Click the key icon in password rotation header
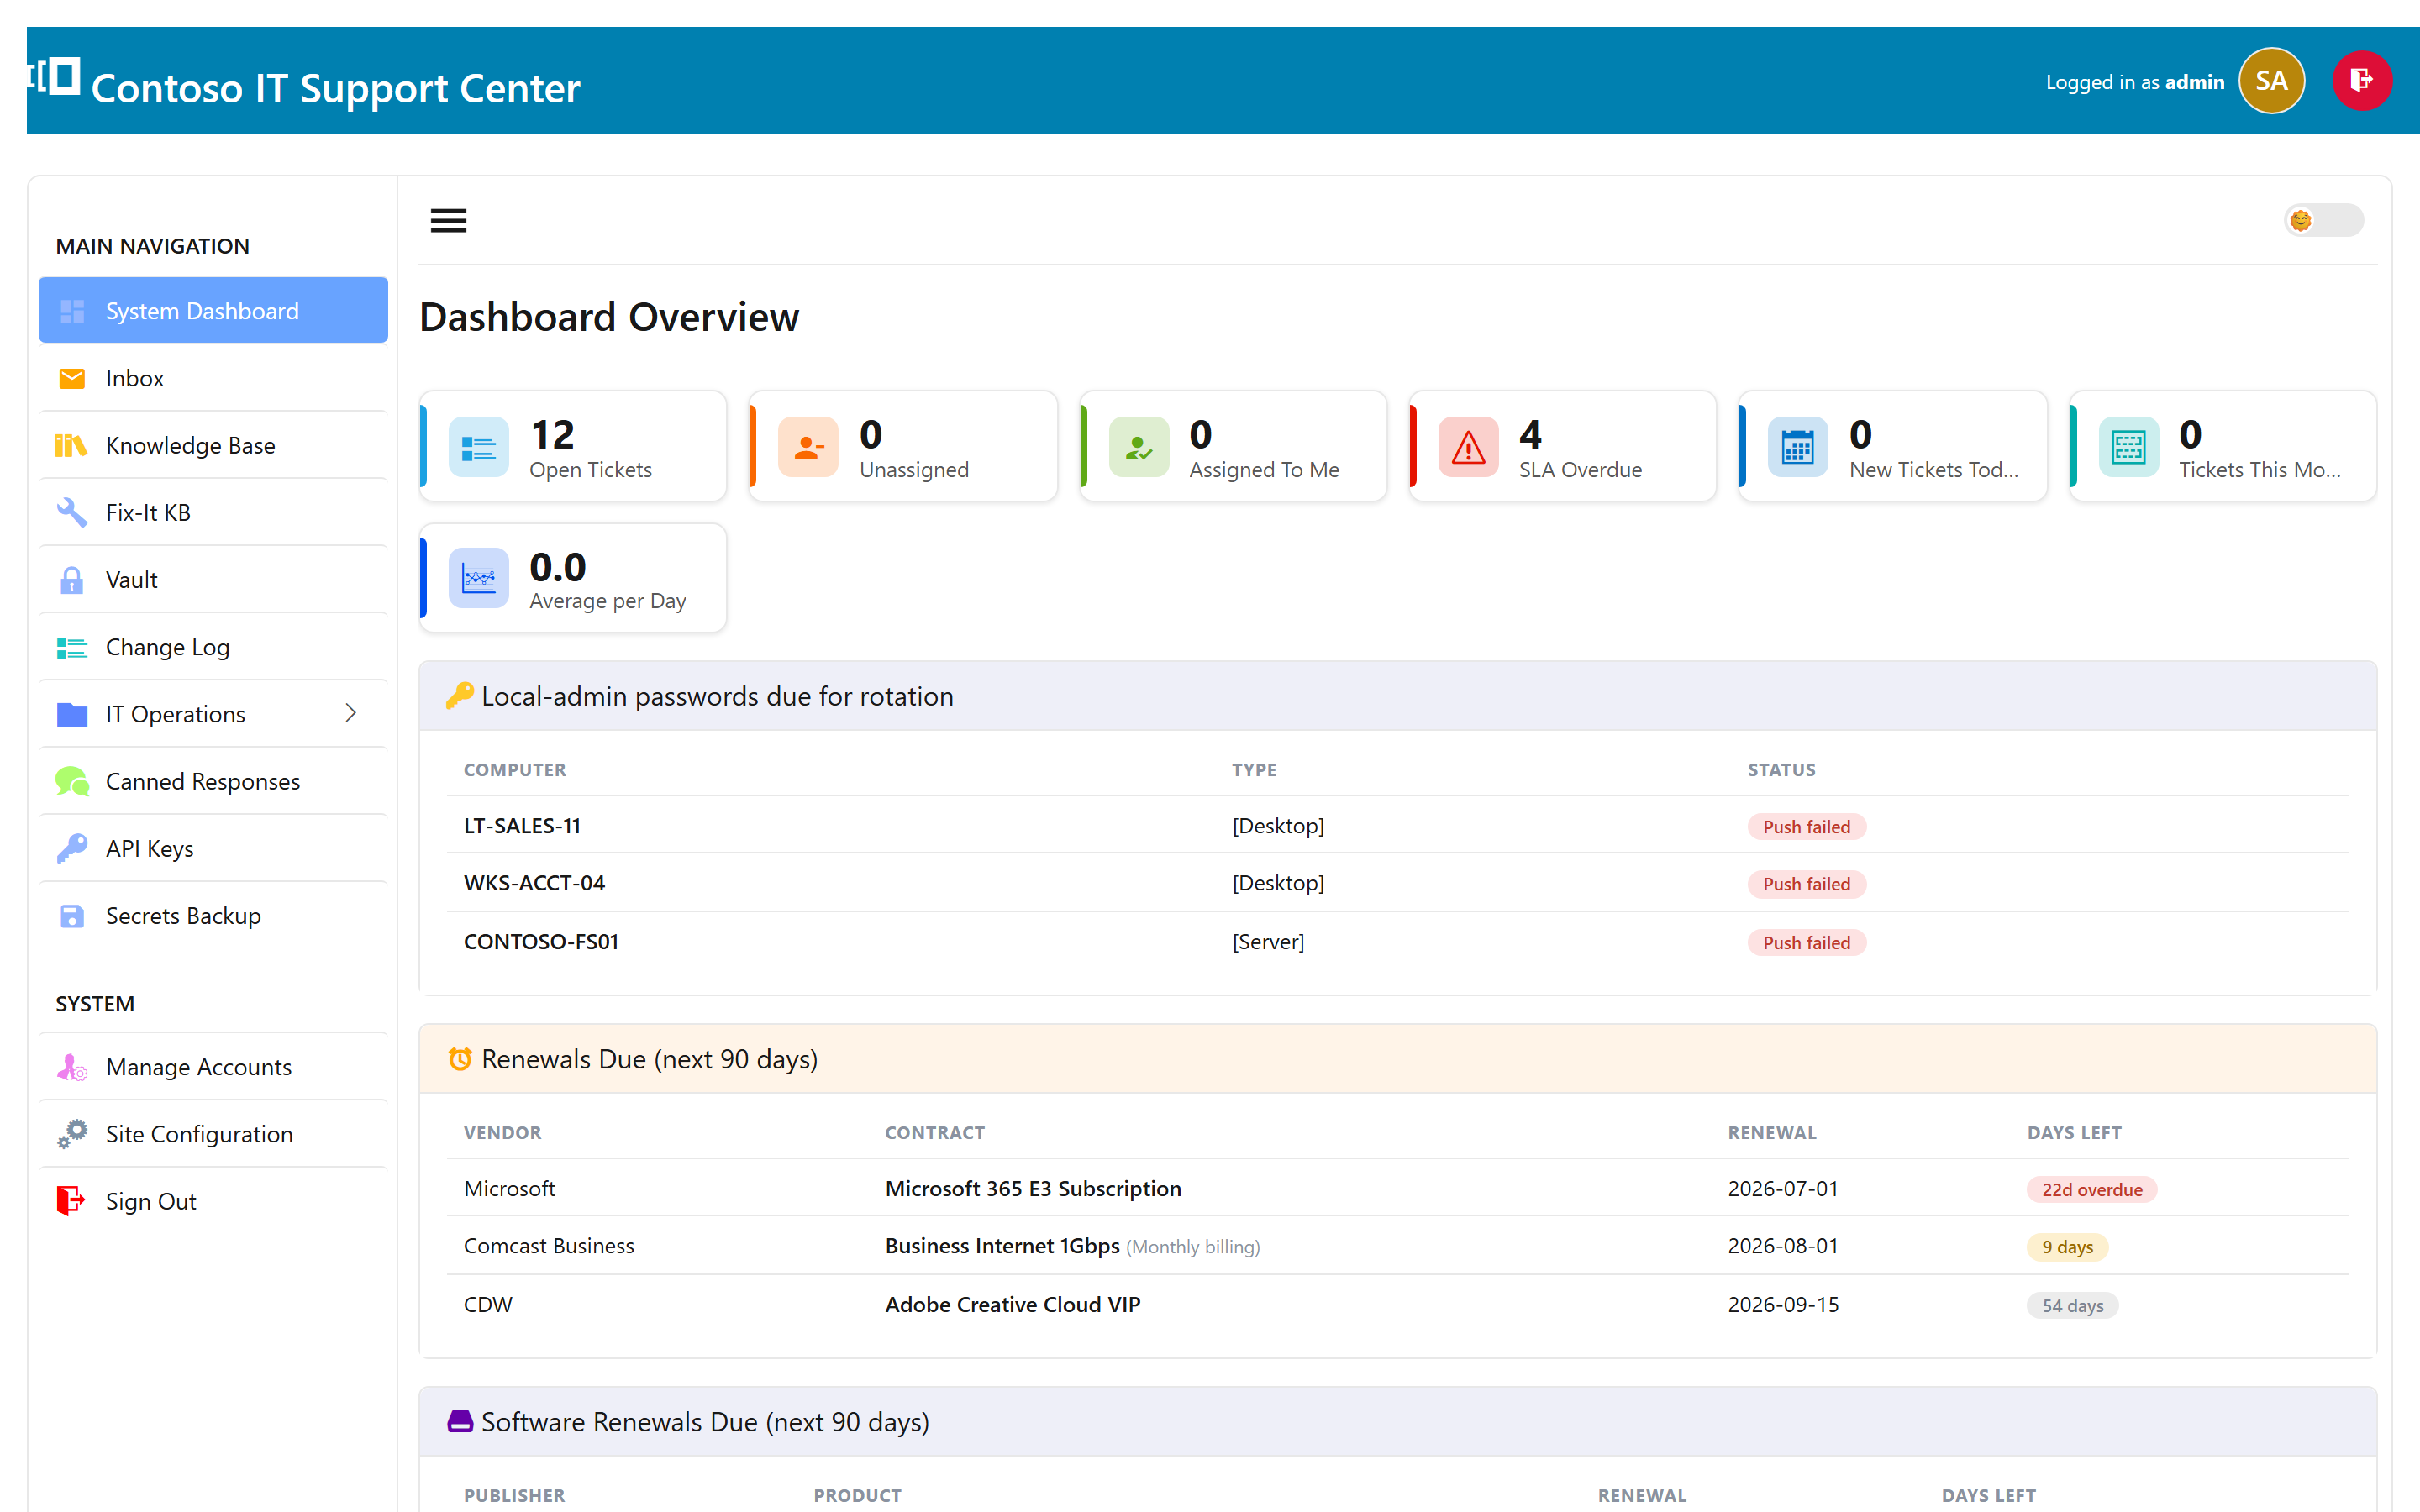The height and width of the screenshot is (1512, 2420). [x=459, y=696]
